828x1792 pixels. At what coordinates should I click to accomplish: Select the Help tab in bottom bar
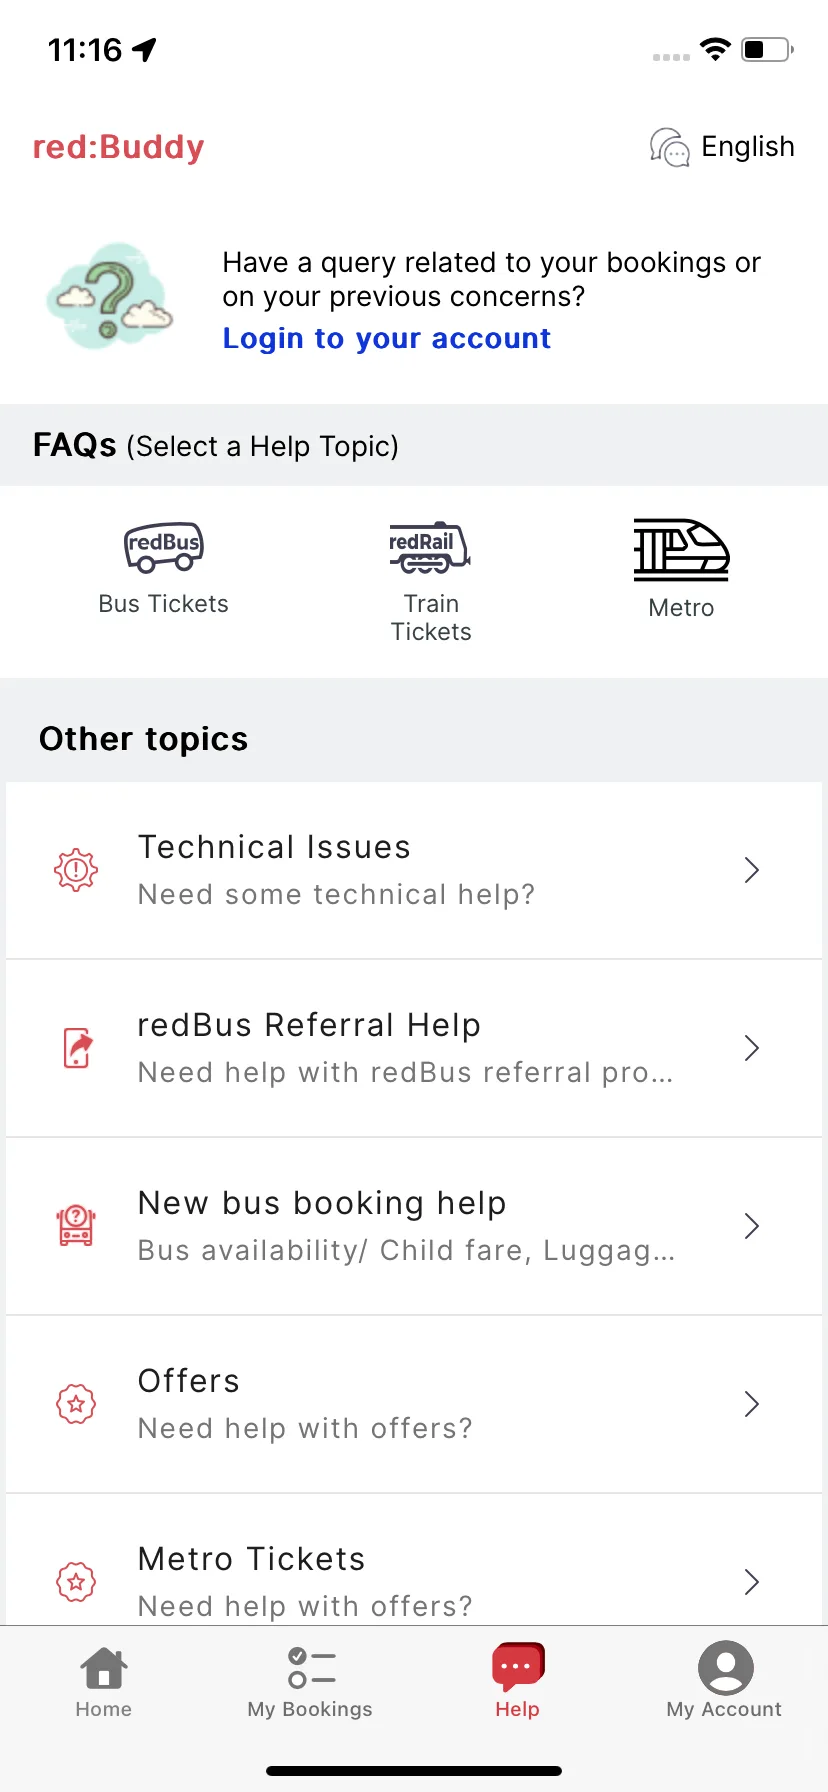click(x=517, y=1682)
